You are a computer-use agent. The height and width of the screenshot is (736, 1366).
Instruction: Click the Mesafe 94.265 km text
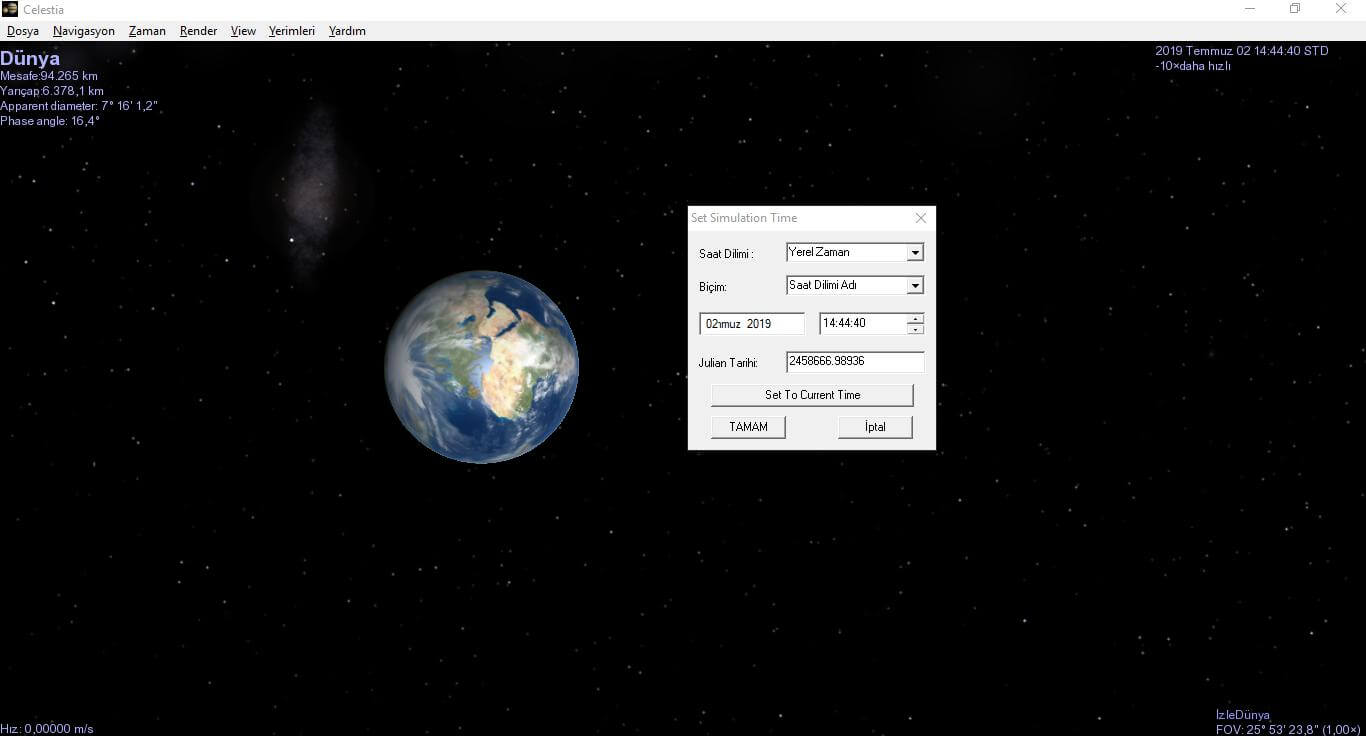click(x=49, y=76)
